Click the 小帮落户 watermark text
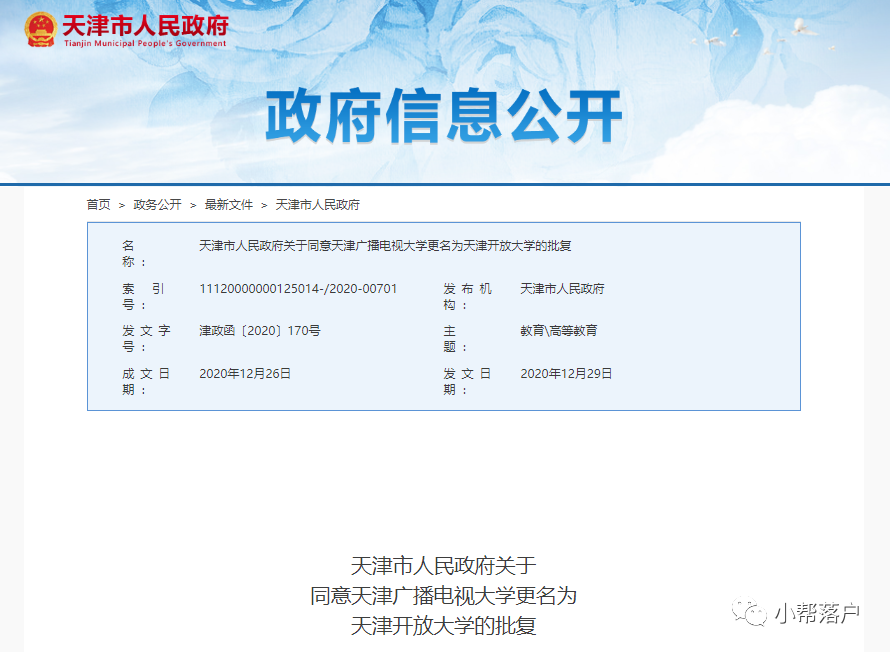This screenshot has height=652, width=890. click(816, 614)
